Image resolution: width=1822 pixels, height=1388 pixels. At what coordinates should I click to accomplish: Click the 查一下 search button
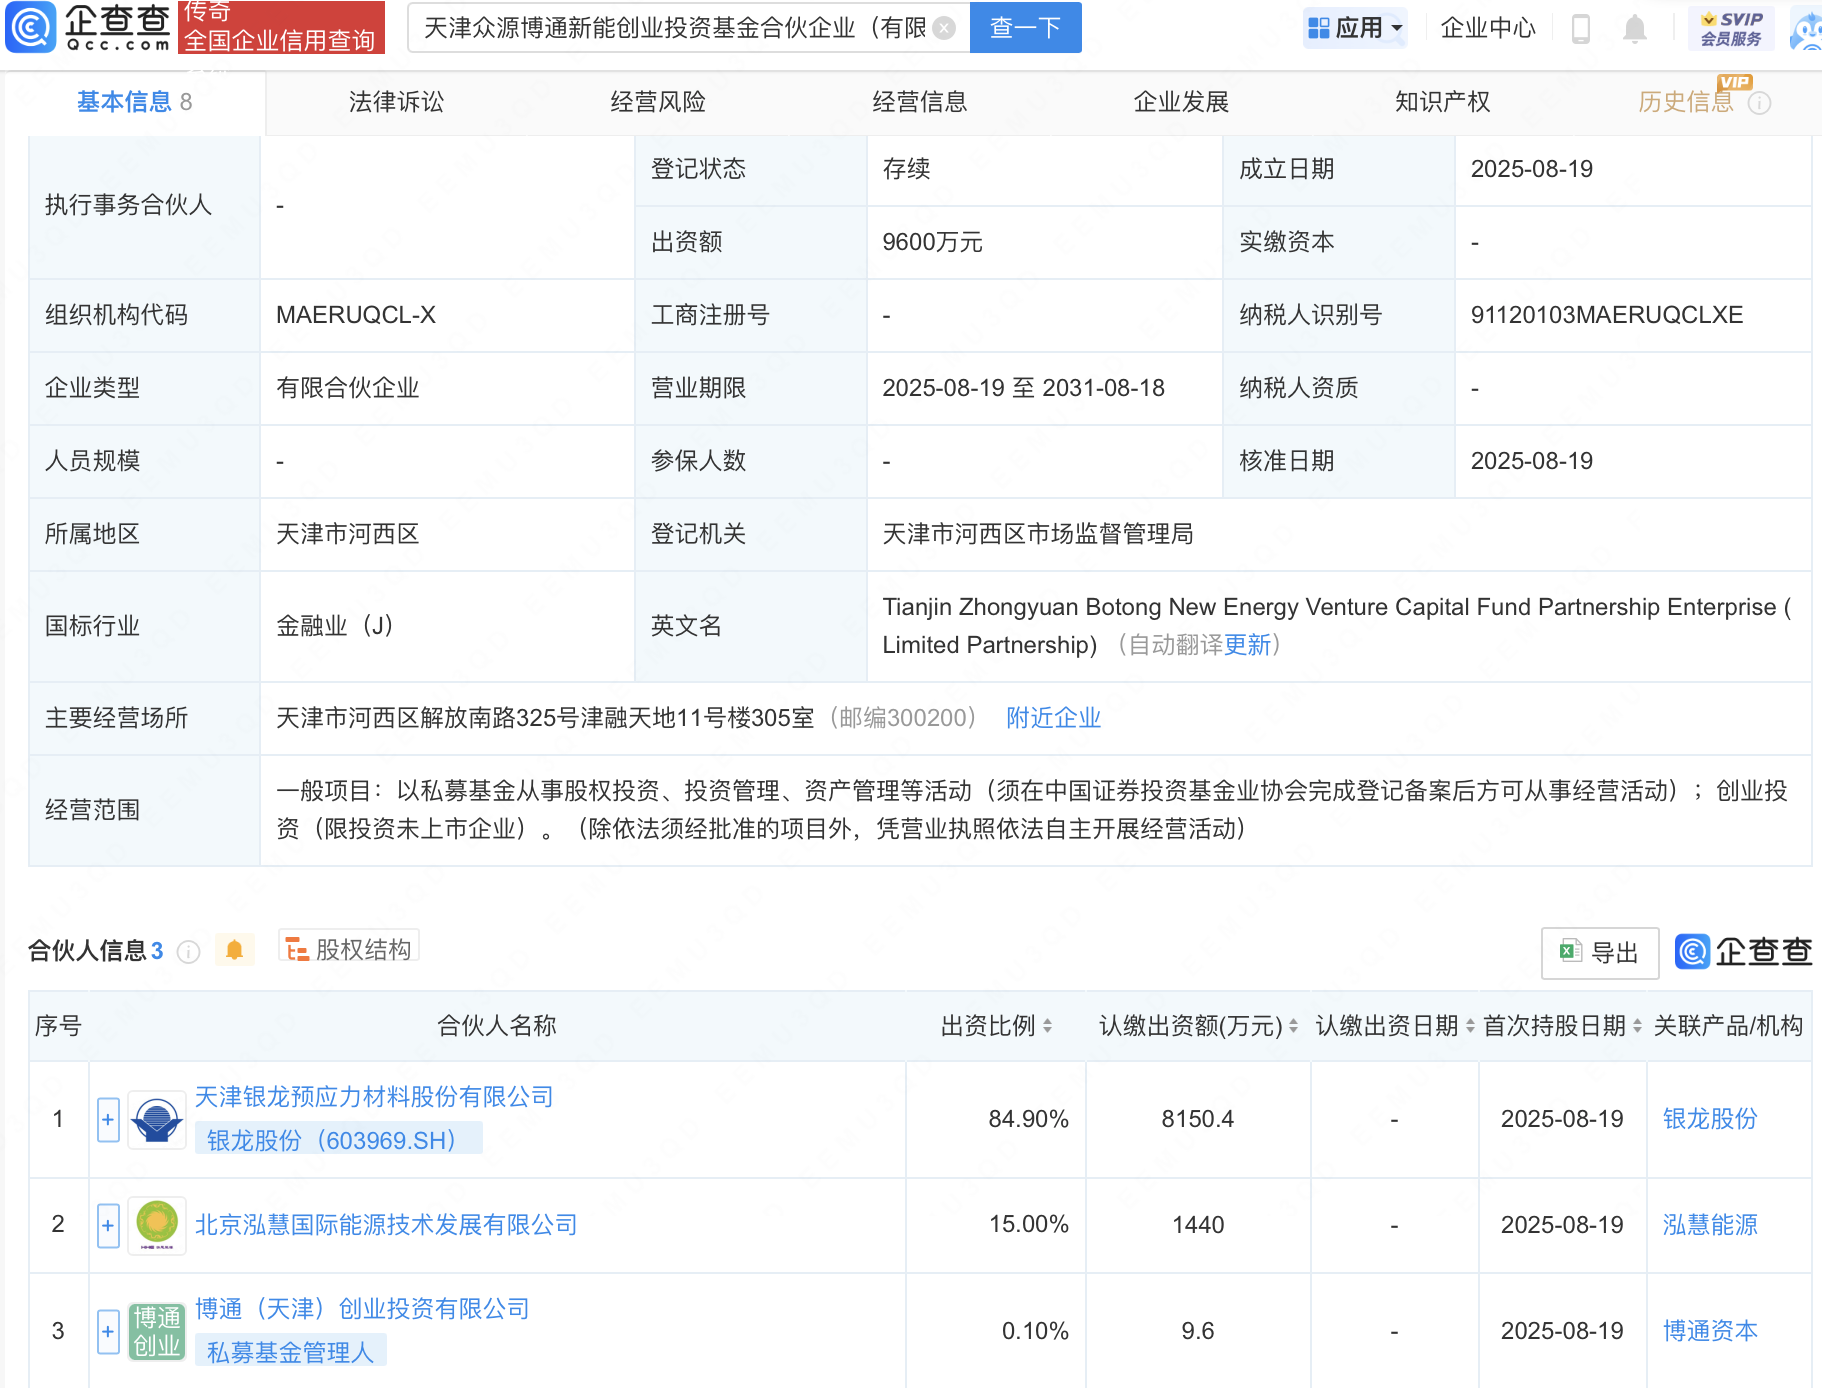(1026, 28)
